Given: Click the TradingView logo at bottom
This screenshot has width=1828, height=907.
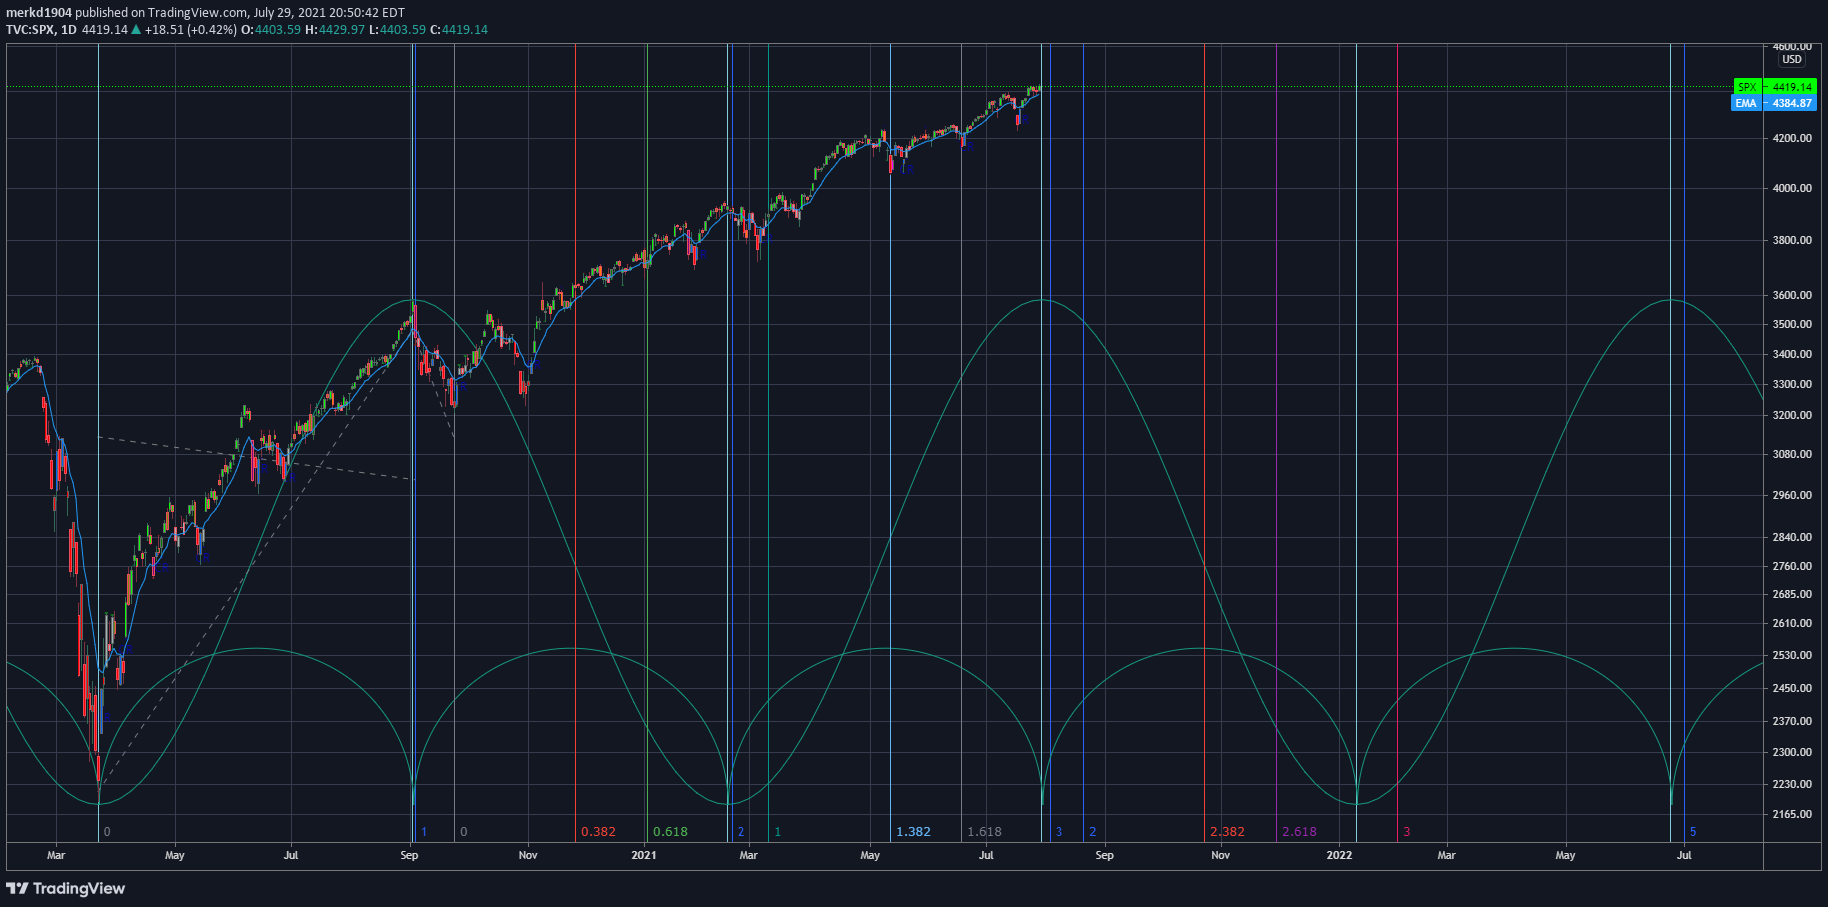Looking at the screenshot, I should click(66, 888).
